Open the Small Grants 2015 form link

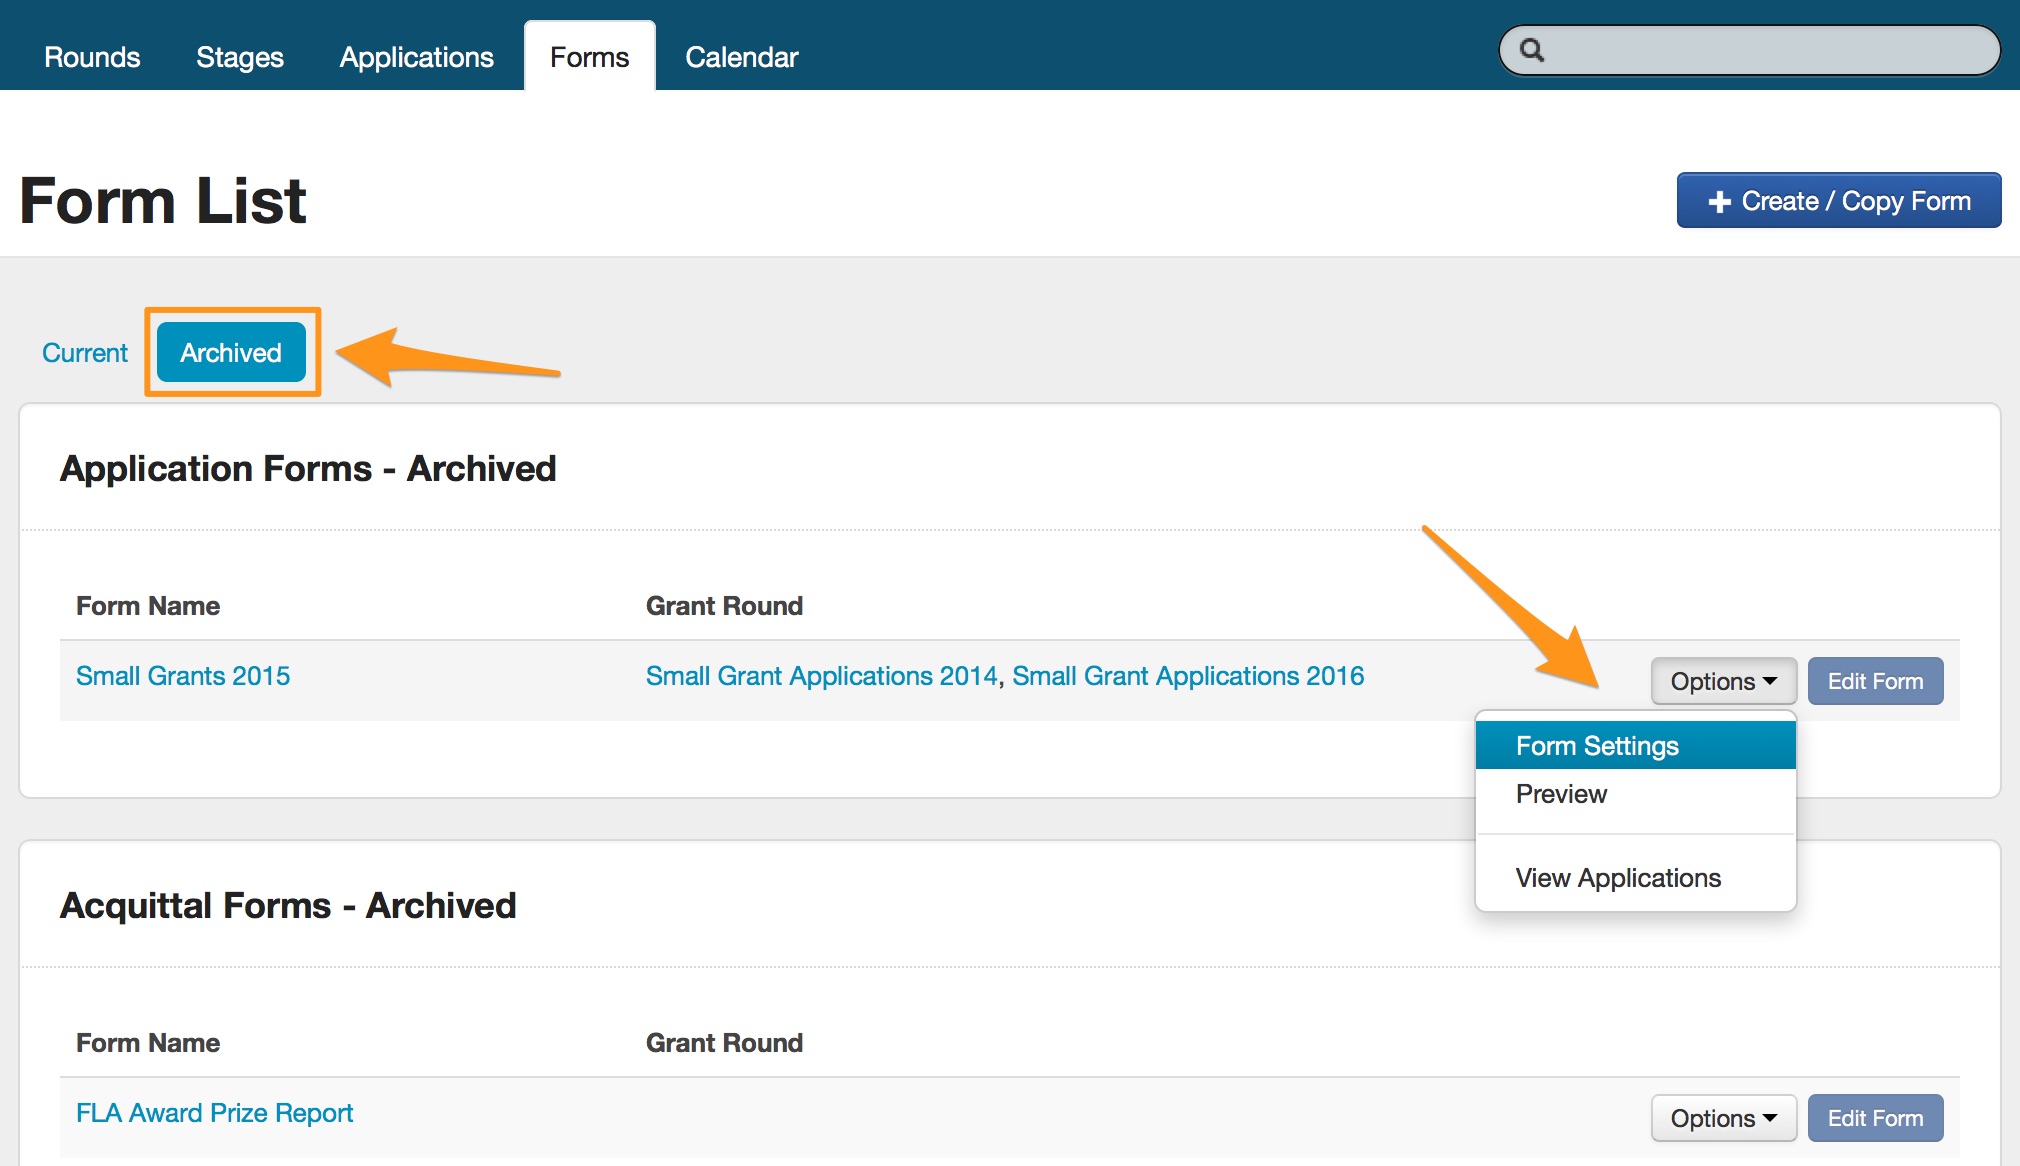click(183, 676)
